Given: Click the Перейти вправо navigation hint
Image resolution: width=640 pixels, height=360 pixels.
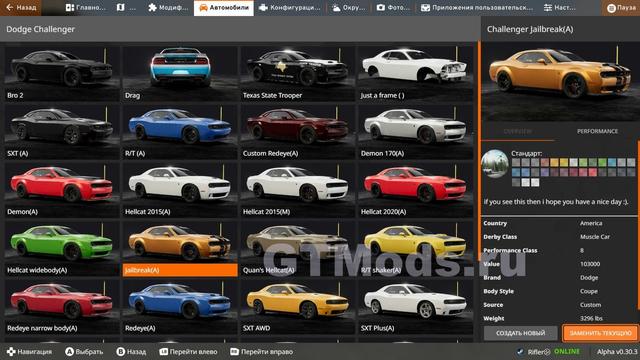Looking at the screenshot, I should [x=261, y=351].
